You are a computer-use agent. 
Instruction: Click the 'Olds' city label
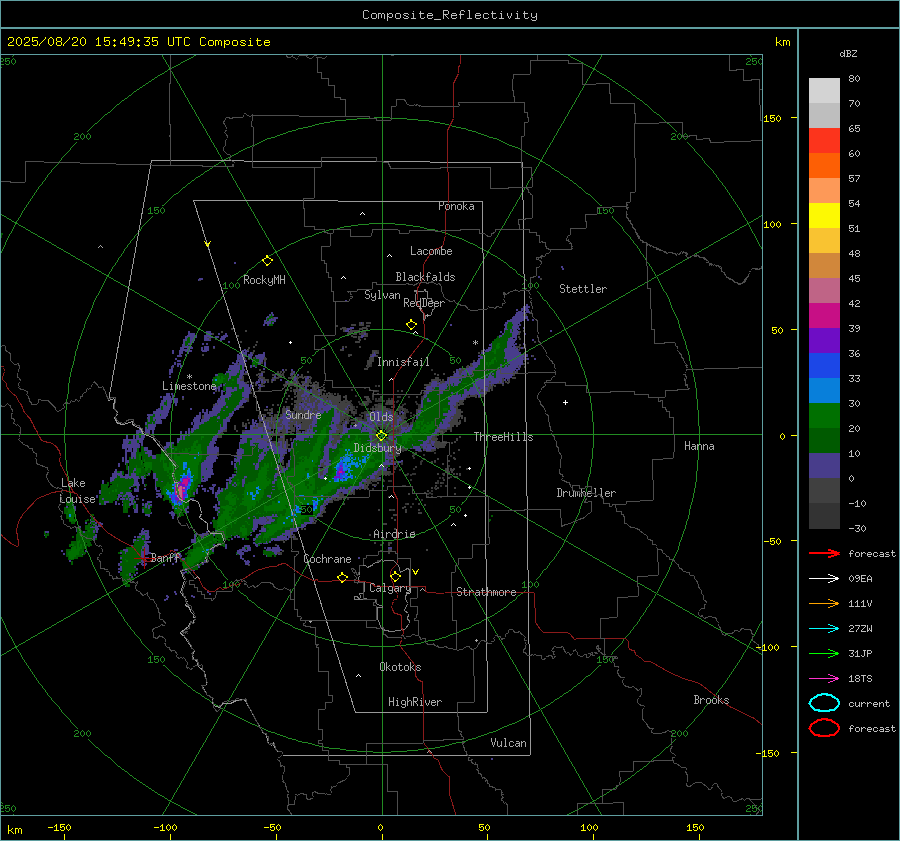point(381,417)
